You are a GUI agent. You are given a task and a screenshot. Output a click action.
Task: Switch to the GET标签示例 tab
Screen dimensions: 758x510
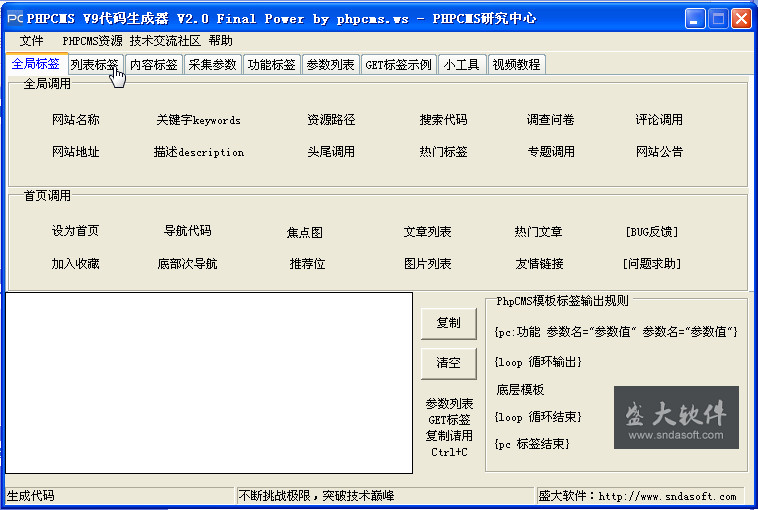[398, 64]
